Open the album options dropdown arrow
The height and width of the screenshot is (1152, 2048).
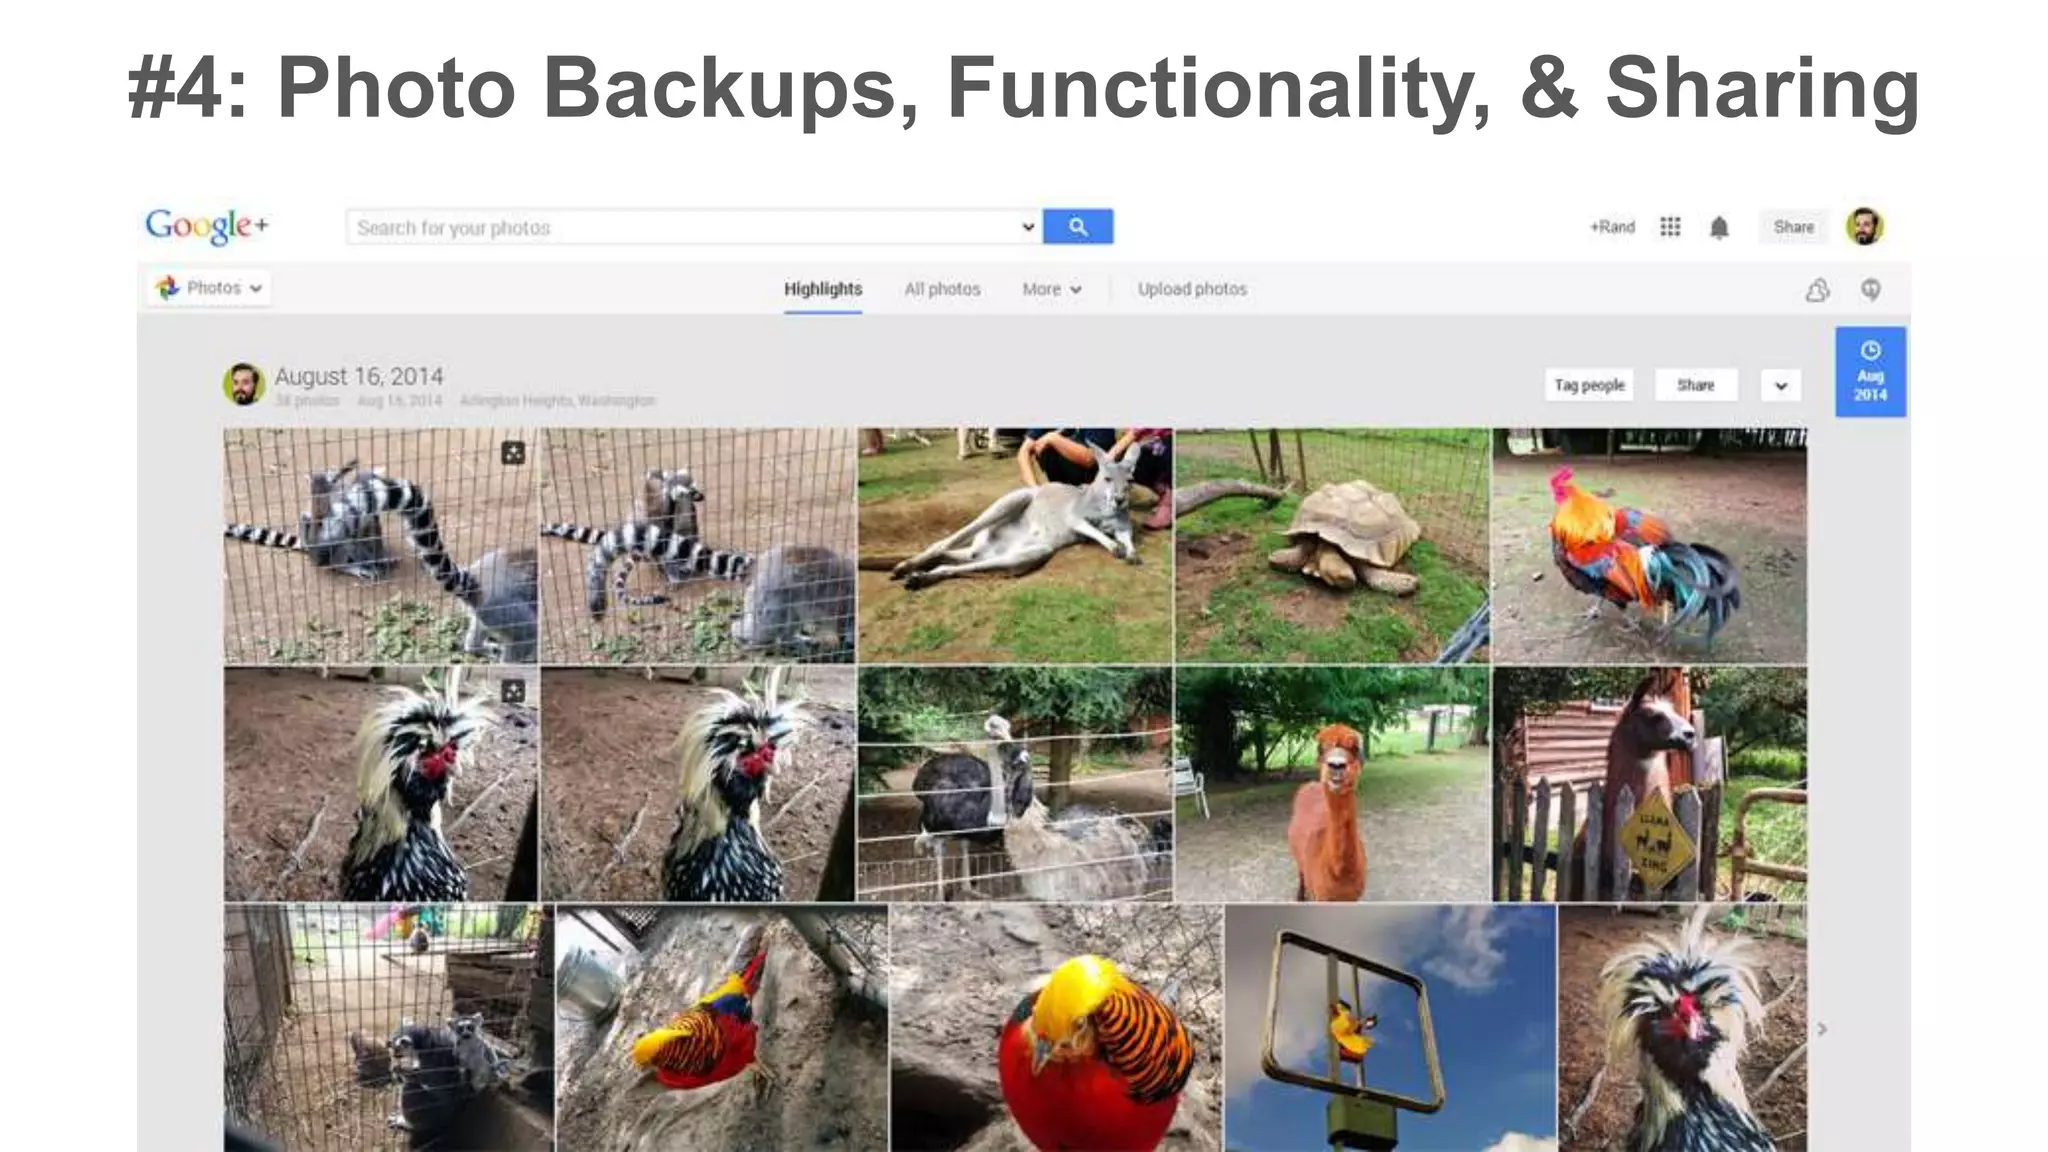click(x=1781, y=385)
